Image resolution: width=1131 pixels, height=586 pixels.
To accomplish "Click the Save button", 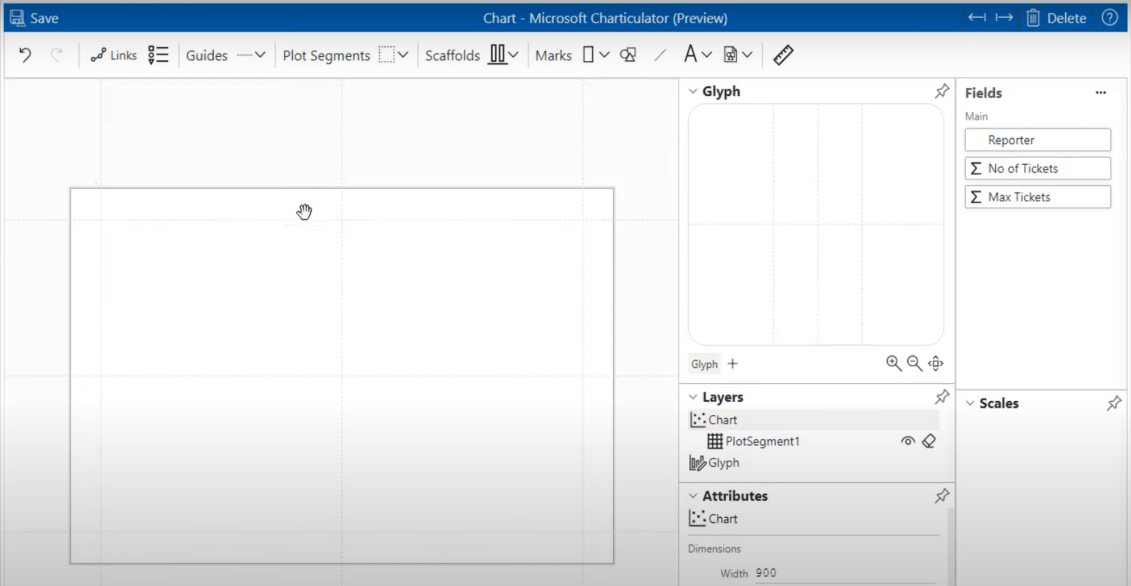I will click(35, 18).
